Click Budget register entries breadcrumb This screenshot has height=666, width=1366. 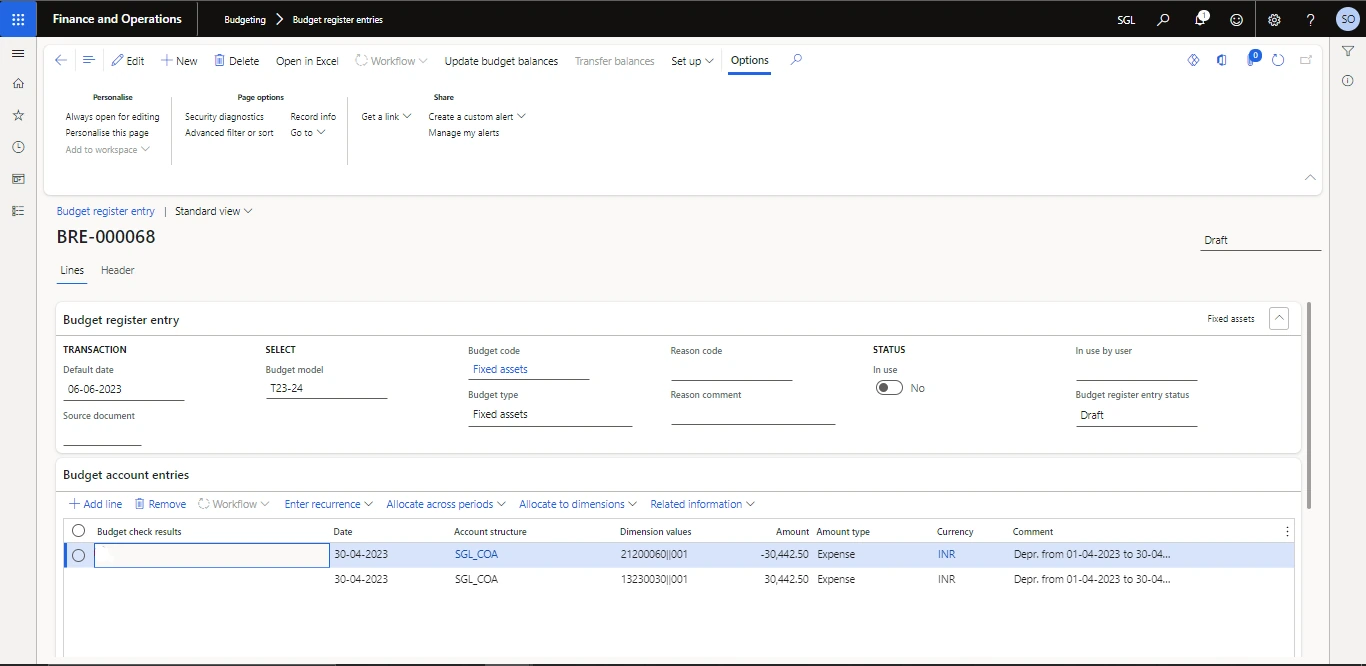click(337, 19)
